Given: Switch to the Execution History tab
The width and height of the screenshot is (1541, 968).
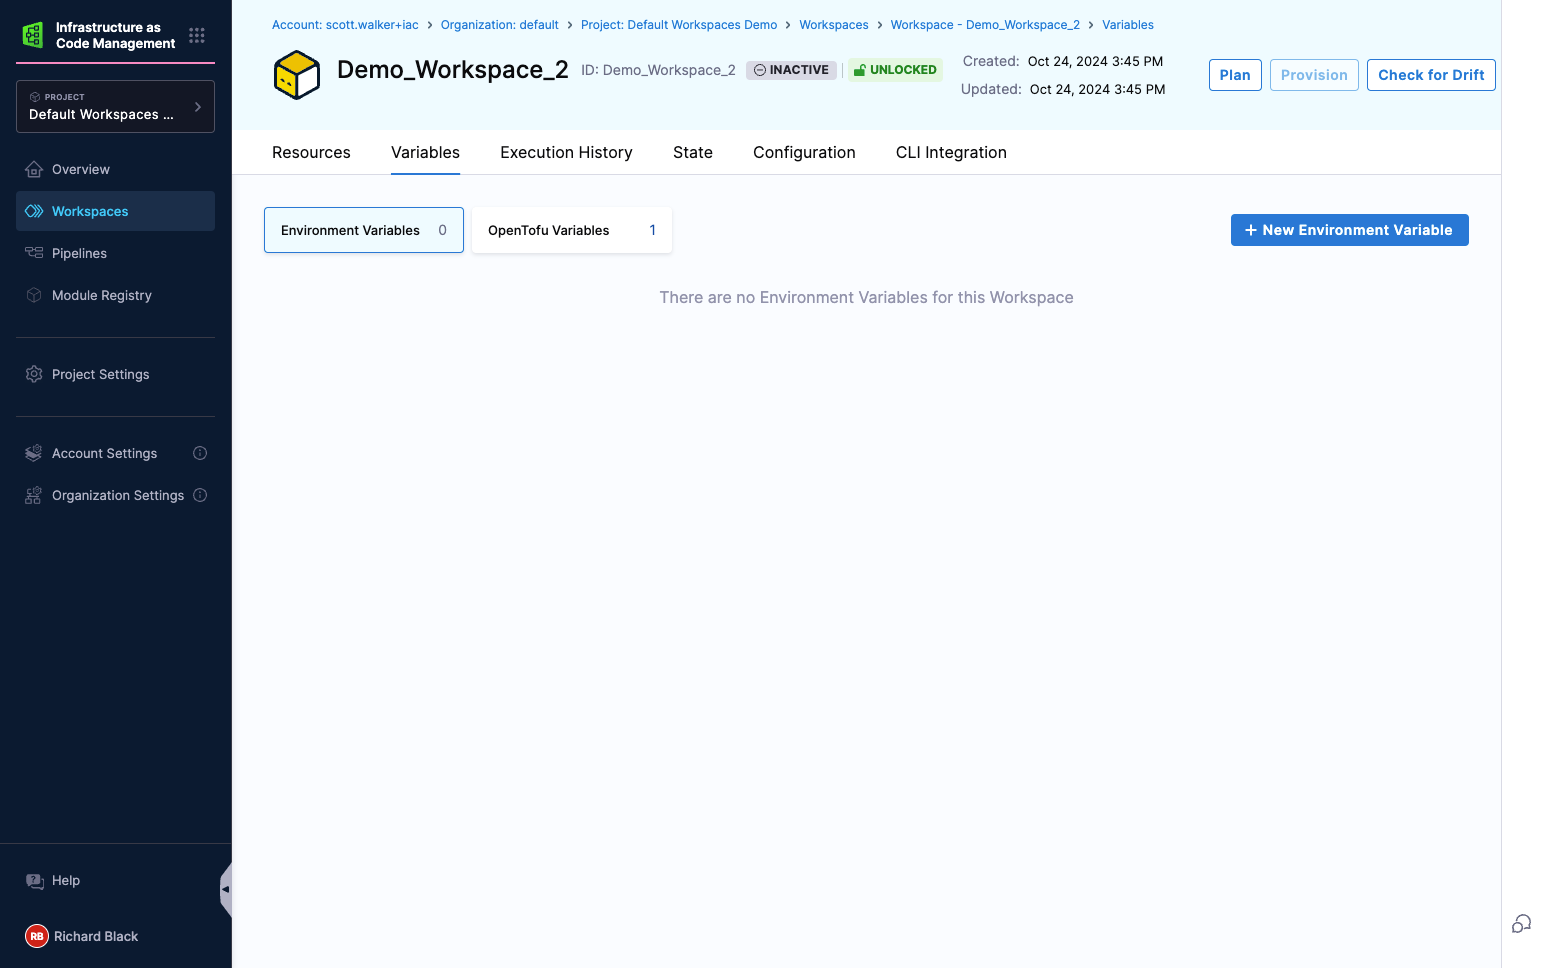Looking at the screenshot, I should point(566,153).
